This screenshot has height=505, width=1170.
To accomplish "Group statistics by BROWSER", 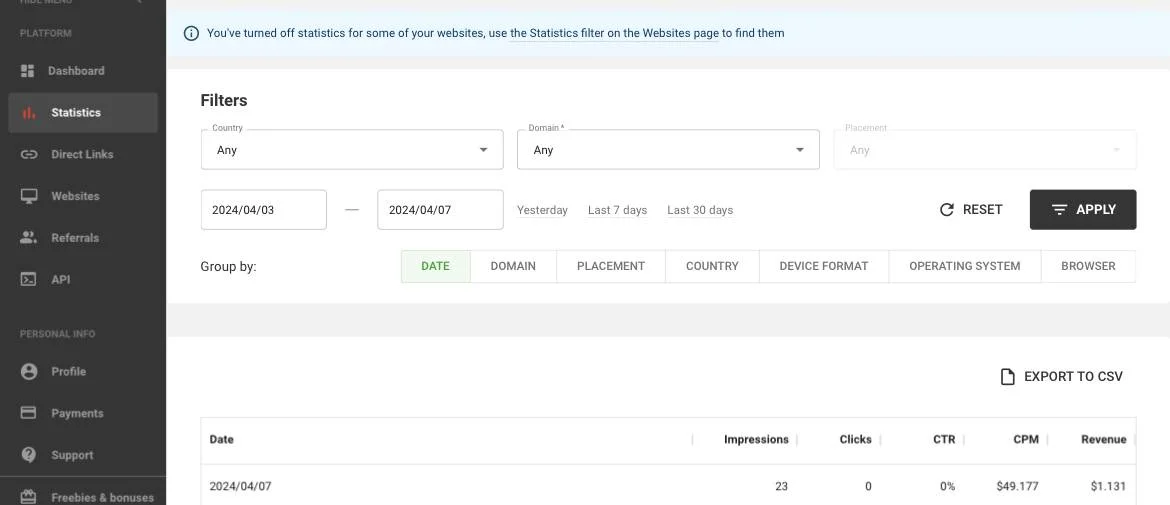I will coord(1088,266).
